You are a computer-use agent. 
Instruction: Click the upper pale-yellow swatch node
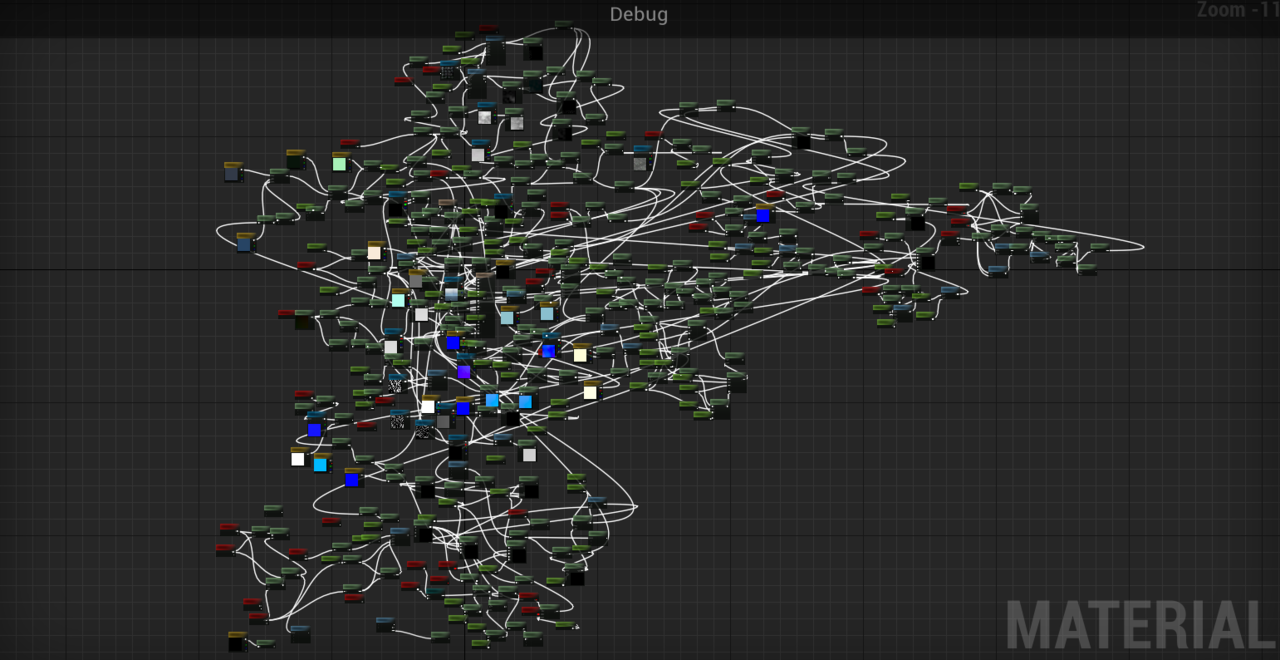click(581, 353)
